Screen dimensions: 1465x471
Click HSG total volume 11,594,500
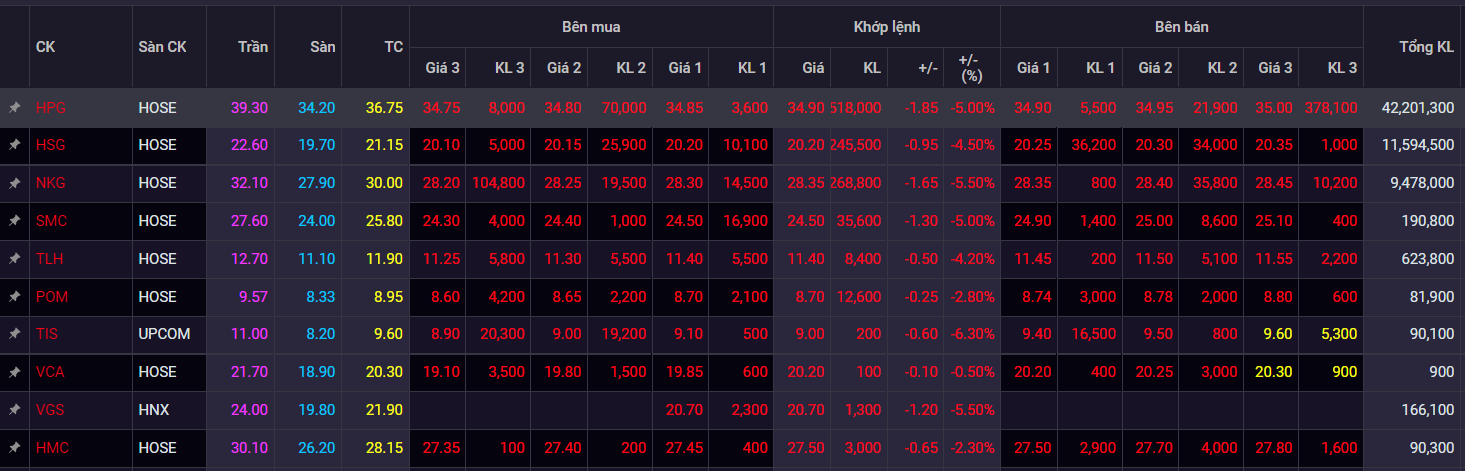pos(1418,145)
